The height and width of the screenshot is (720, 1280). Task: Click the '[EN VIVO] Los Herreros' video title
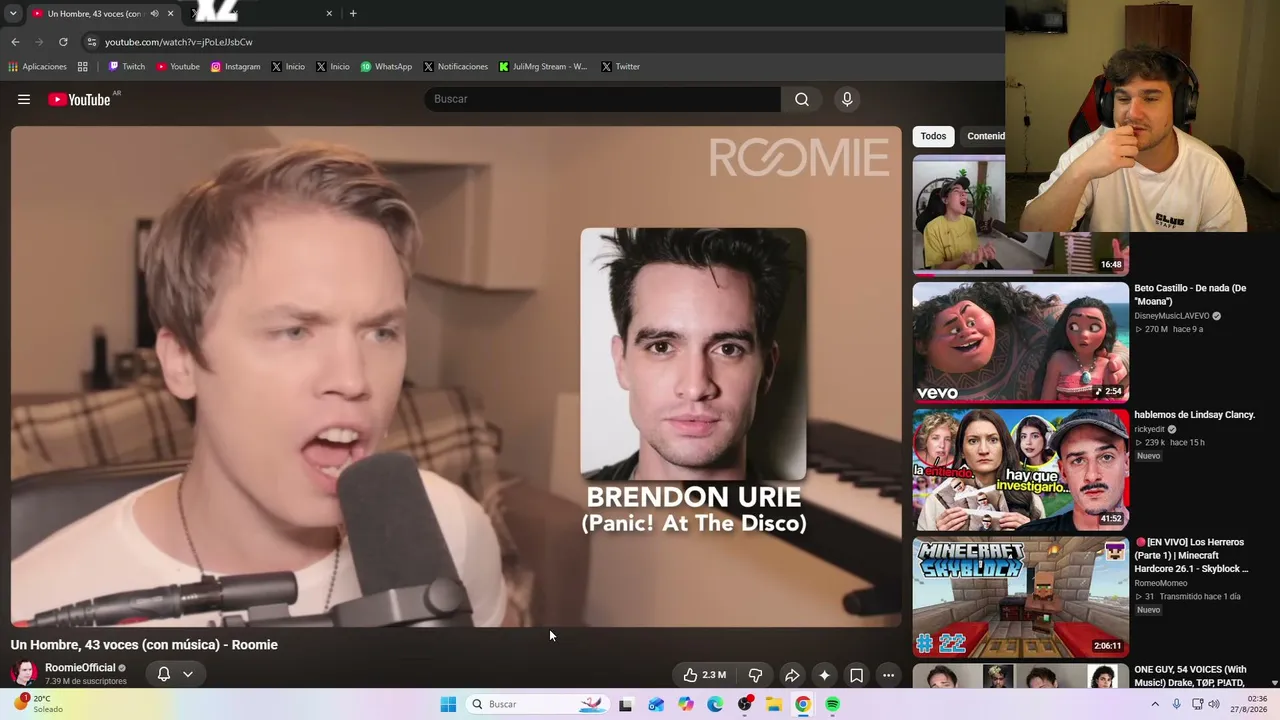tap(1191, 555)
